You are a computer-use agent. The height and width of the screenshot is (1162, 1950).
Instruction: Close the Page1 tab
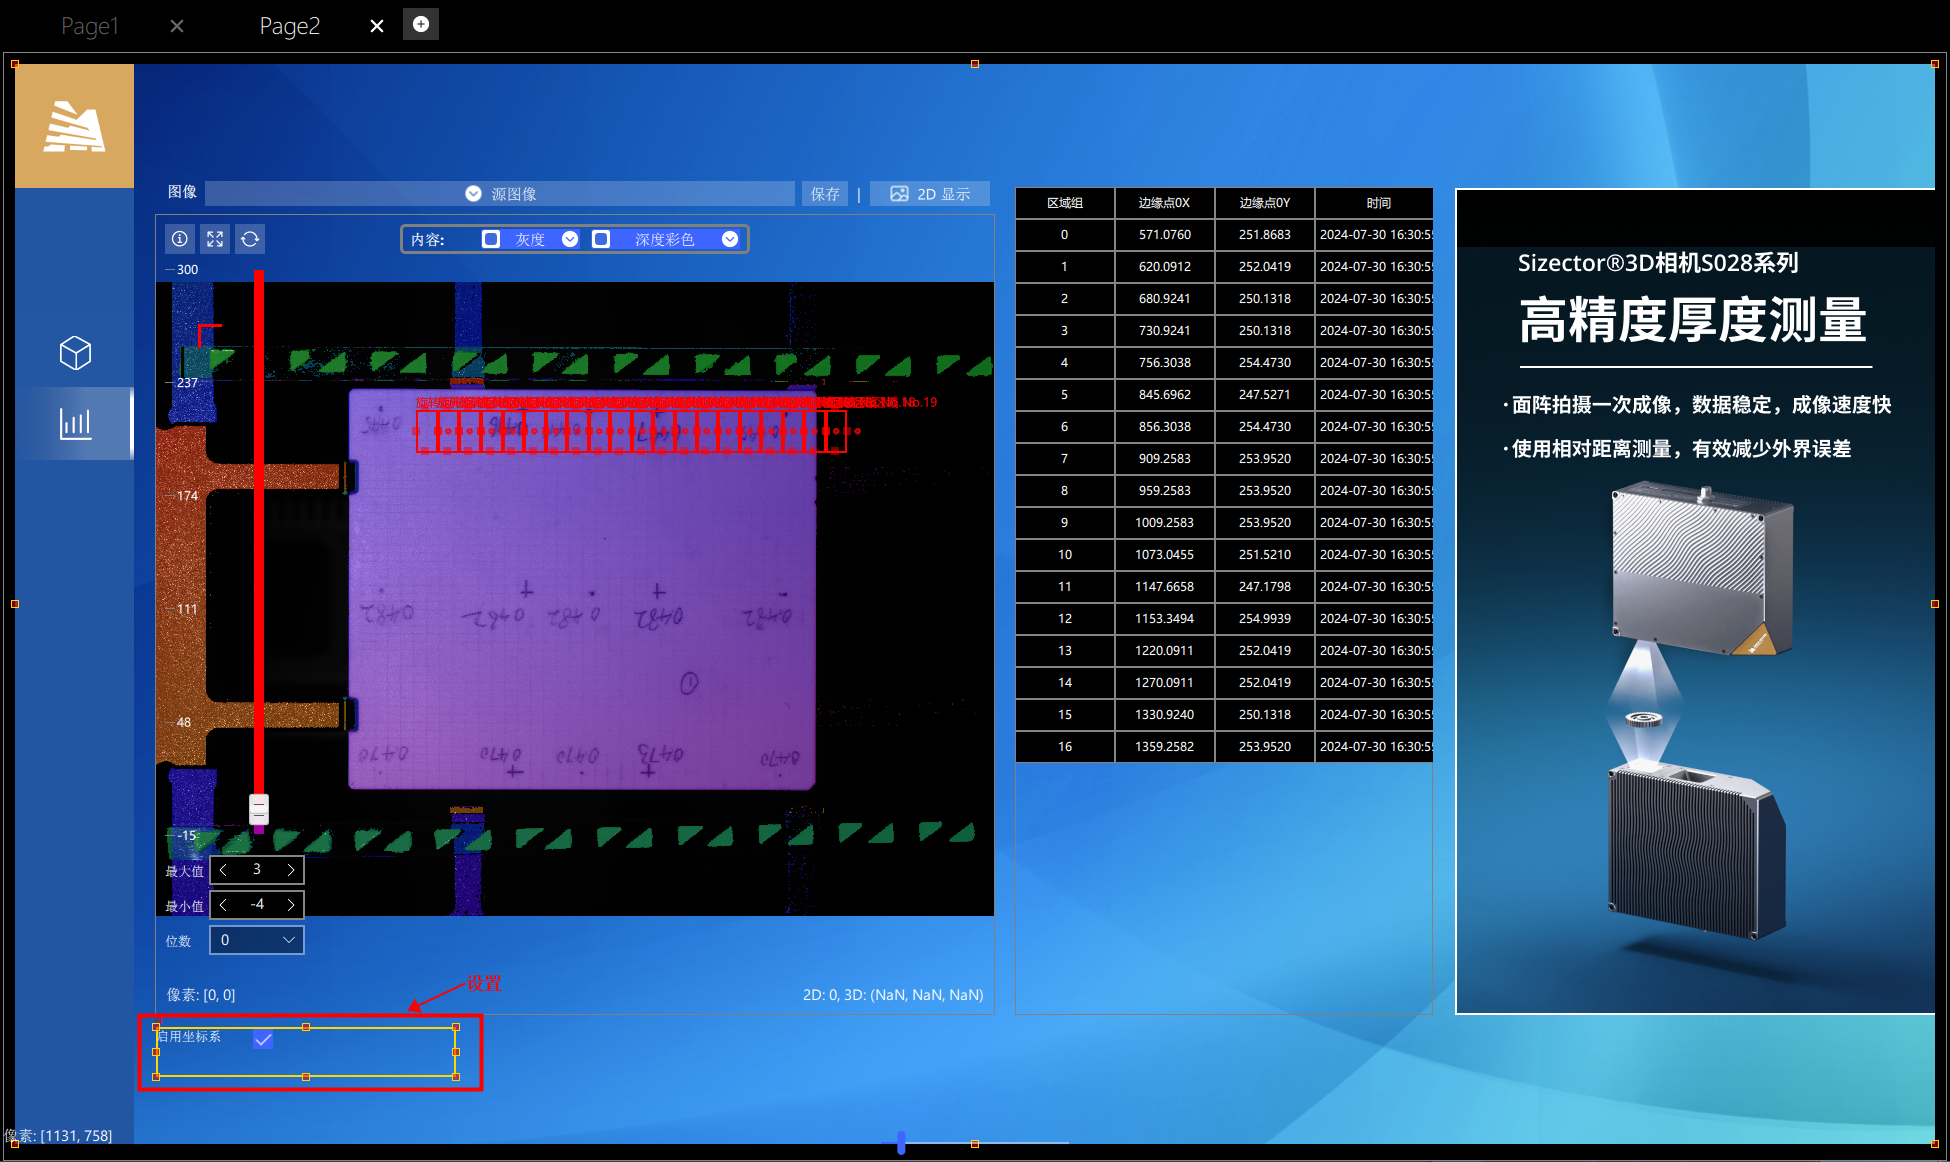click(x=177, y=26)
